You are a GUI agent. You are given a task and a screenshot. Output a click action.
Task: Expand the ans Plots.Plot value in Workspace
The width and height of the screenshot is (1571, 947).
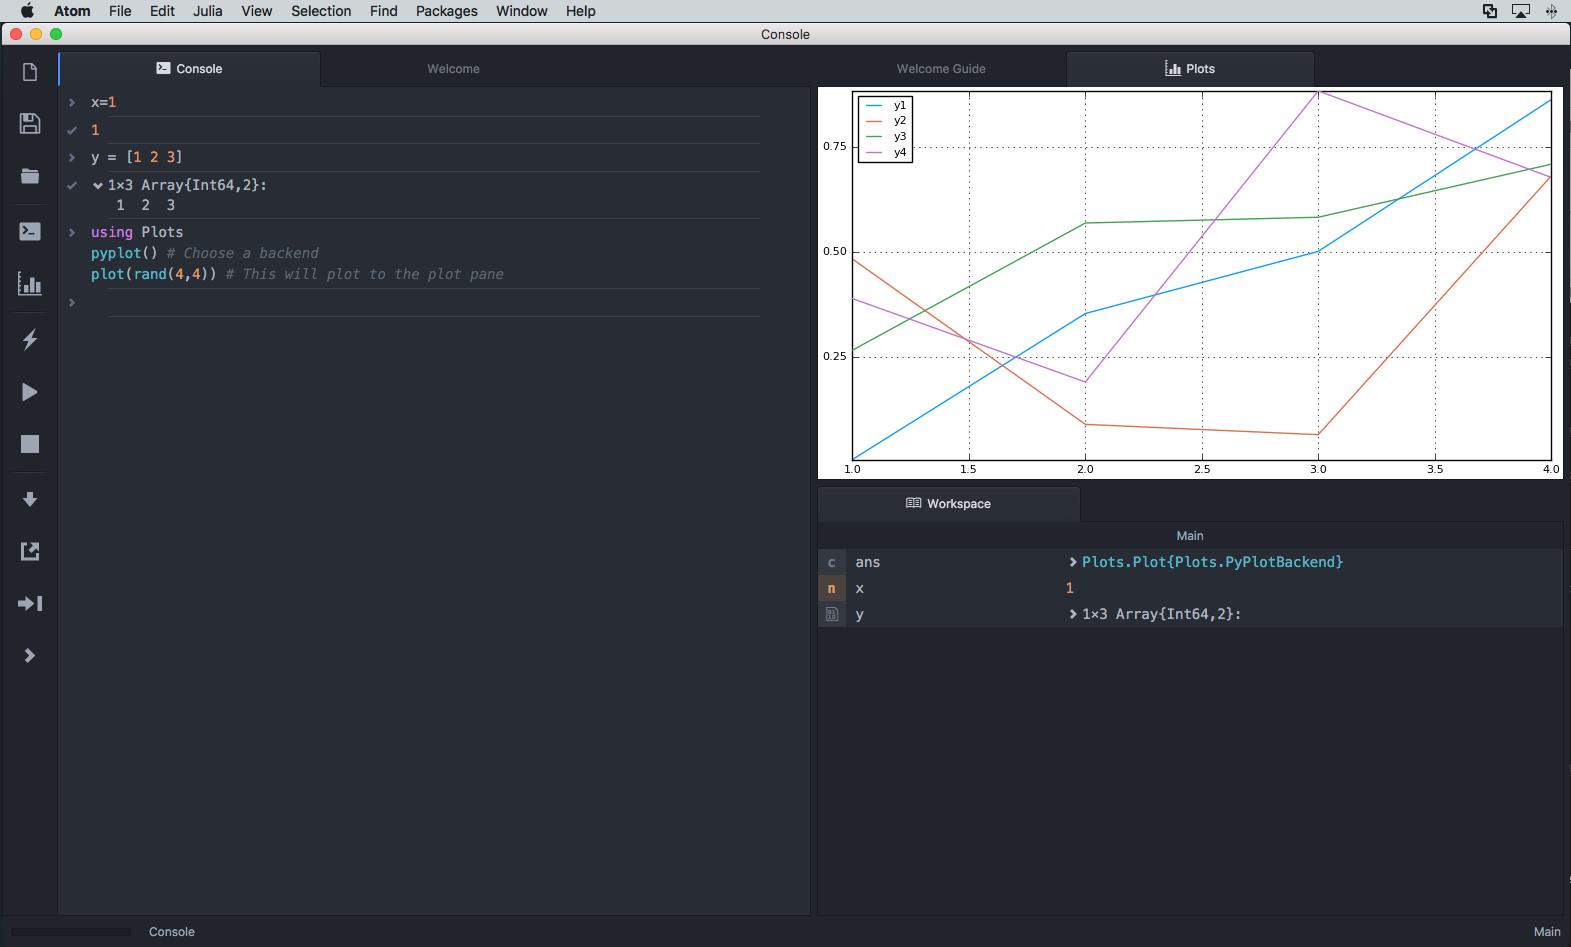click(x=1073, y=562)
